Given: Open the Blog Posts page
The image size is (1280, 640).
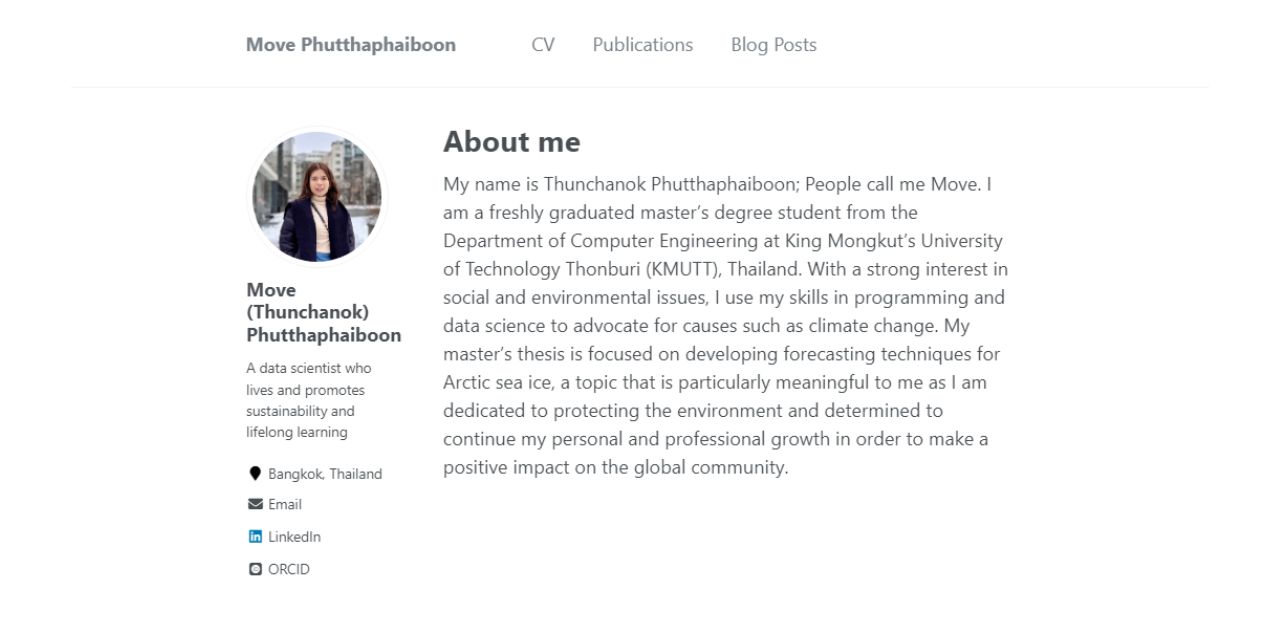Looking at the screenshot, I should click(x=773, y=44).
